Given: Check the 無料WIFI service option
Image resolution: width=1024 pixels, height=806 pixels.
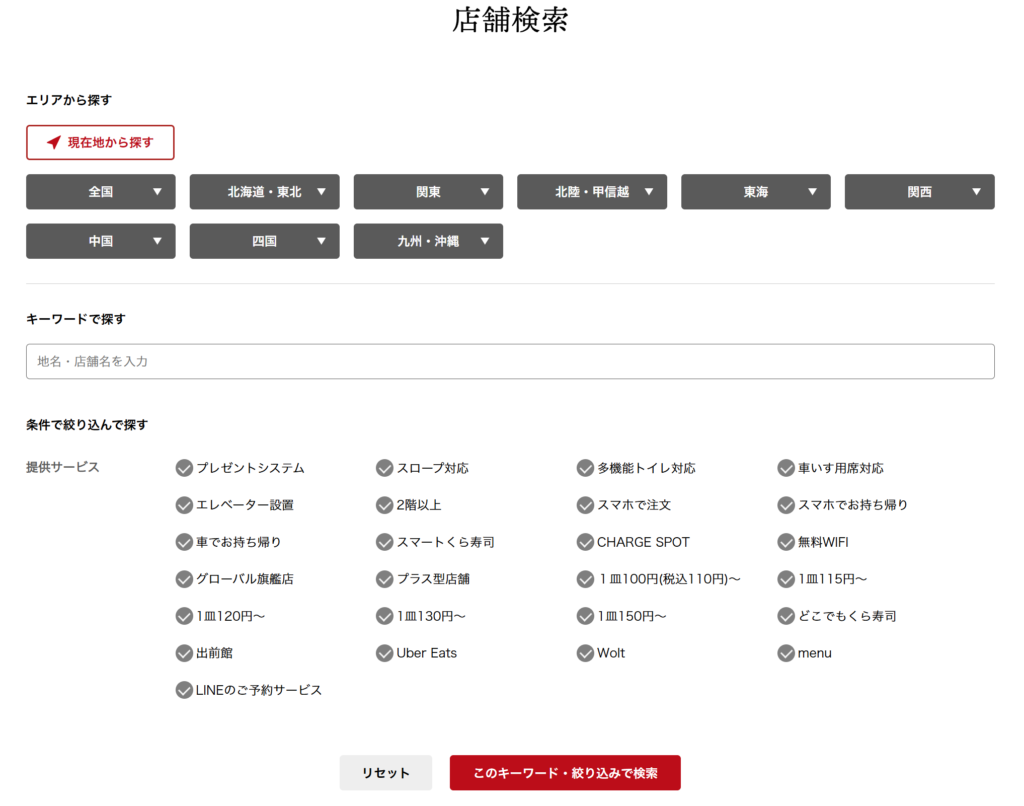Looking at the screenshot, I should pos(786,542).
